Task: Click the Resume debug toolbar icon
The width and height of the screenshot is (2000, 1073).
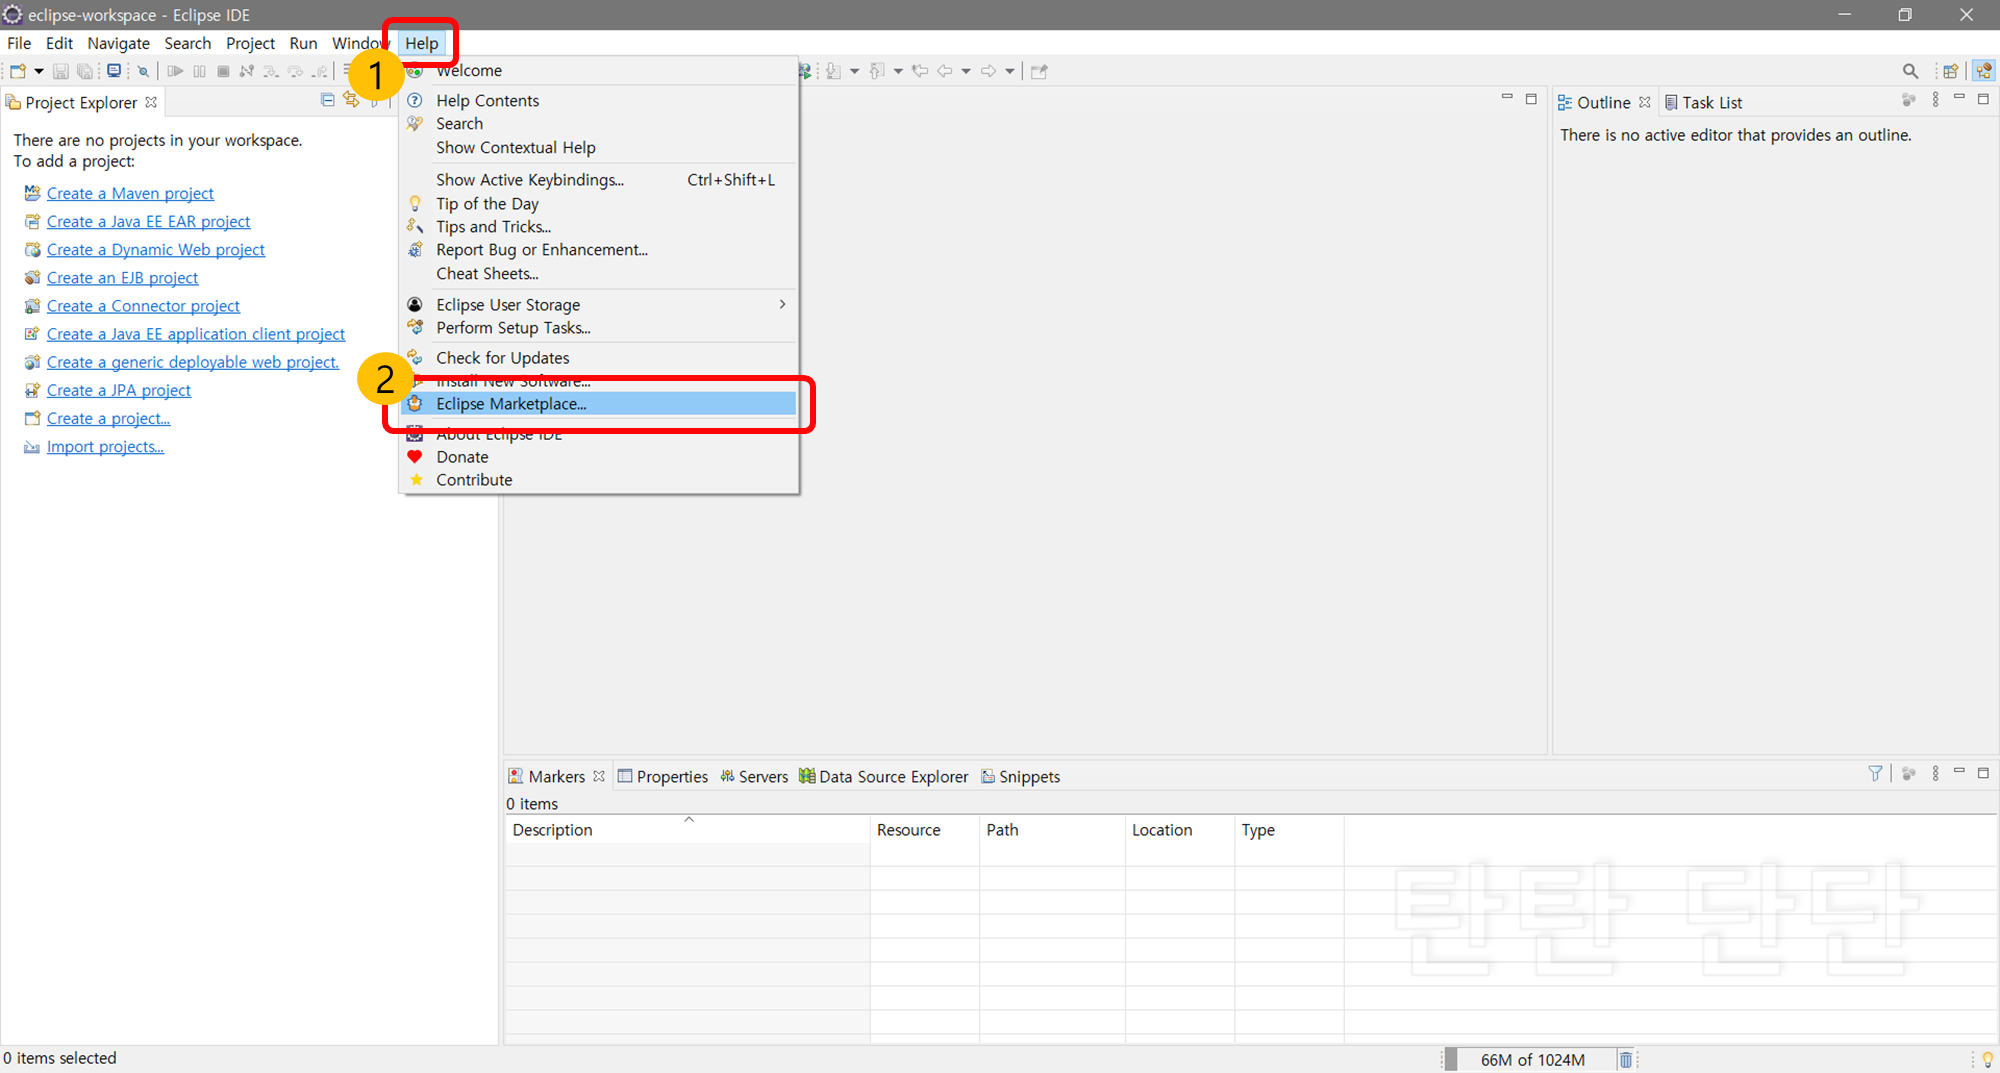Action: tap(175, 71)
